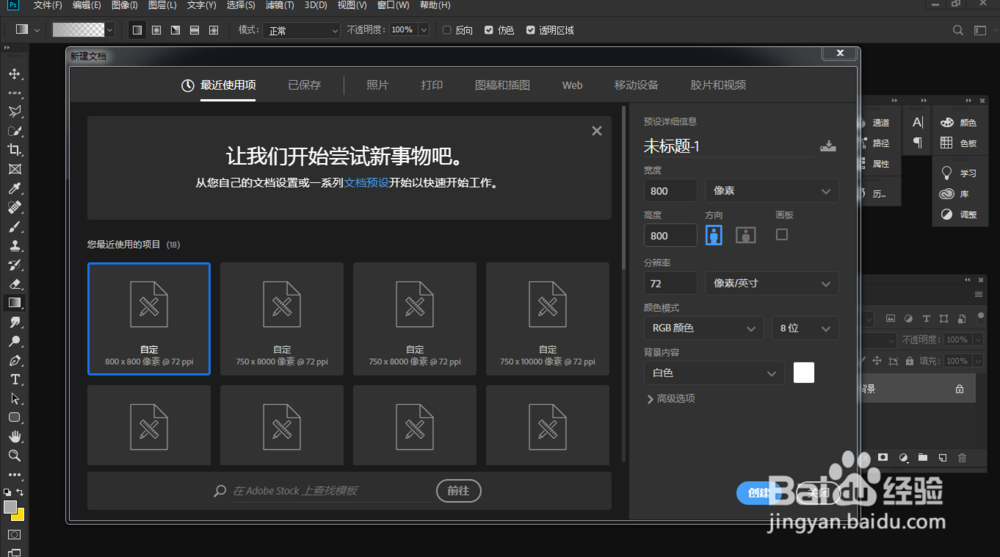Select the Frame tool

coord(15,169)
